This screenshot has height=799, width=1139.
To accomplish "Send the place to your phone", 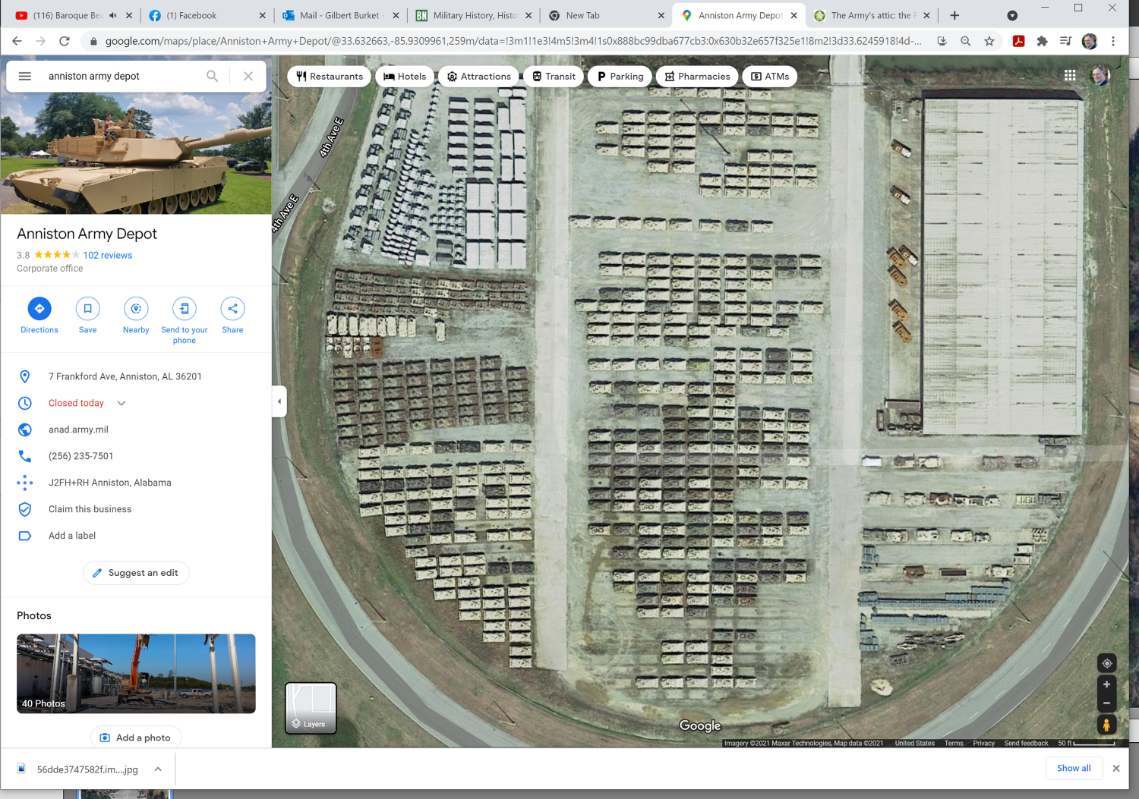I will coord(185,320).
